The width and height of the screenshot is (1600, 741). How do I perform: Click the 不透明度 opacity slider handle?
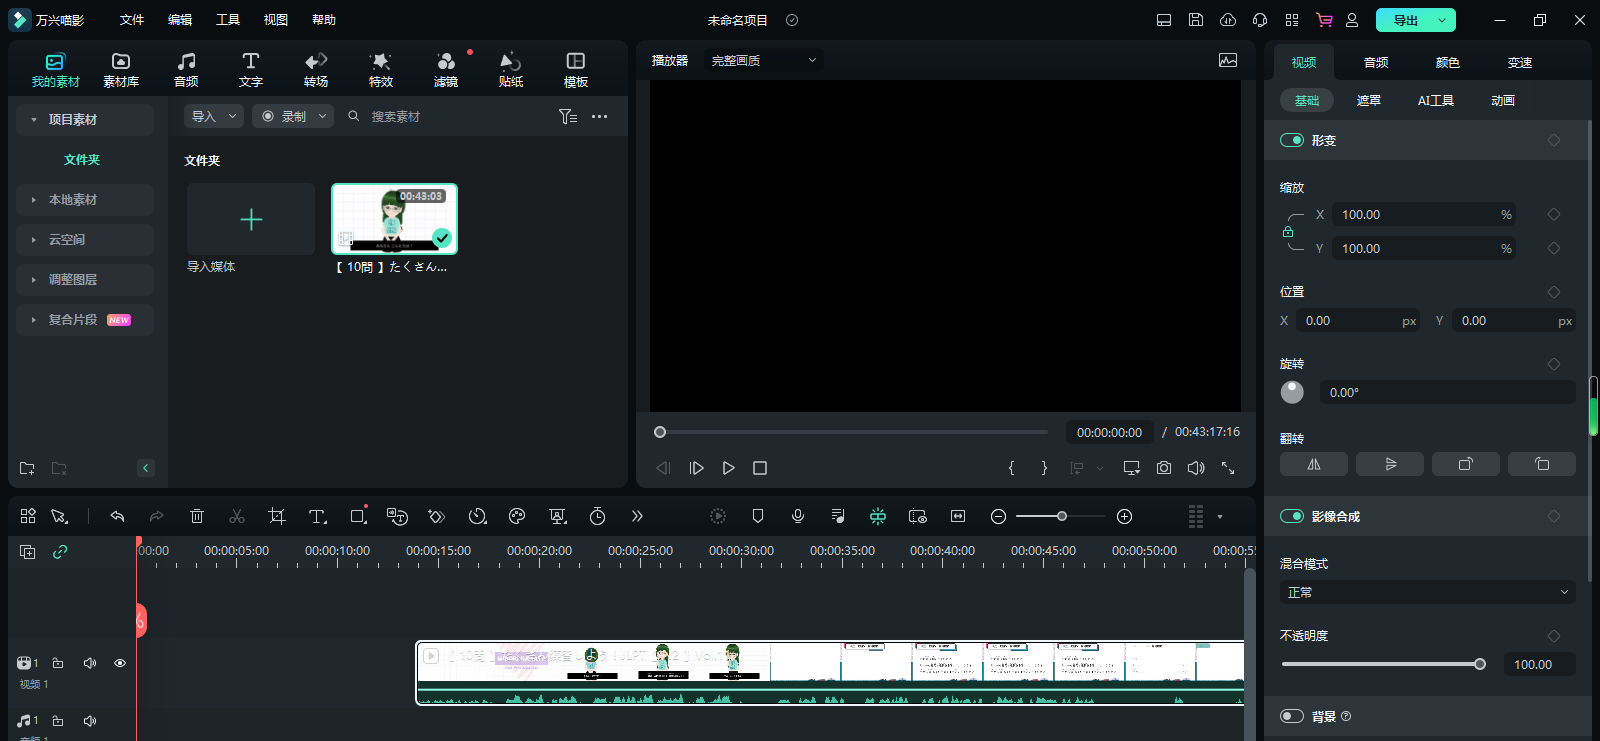tap(1480, 664)
